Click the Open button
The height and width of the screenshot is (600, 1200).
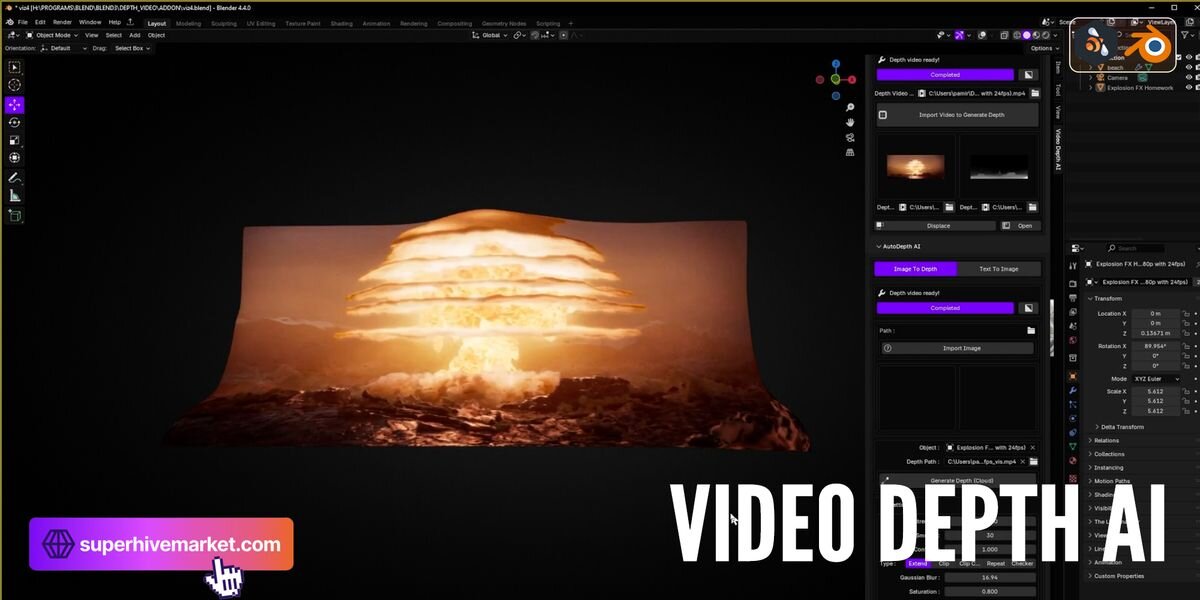point(1020,226)
